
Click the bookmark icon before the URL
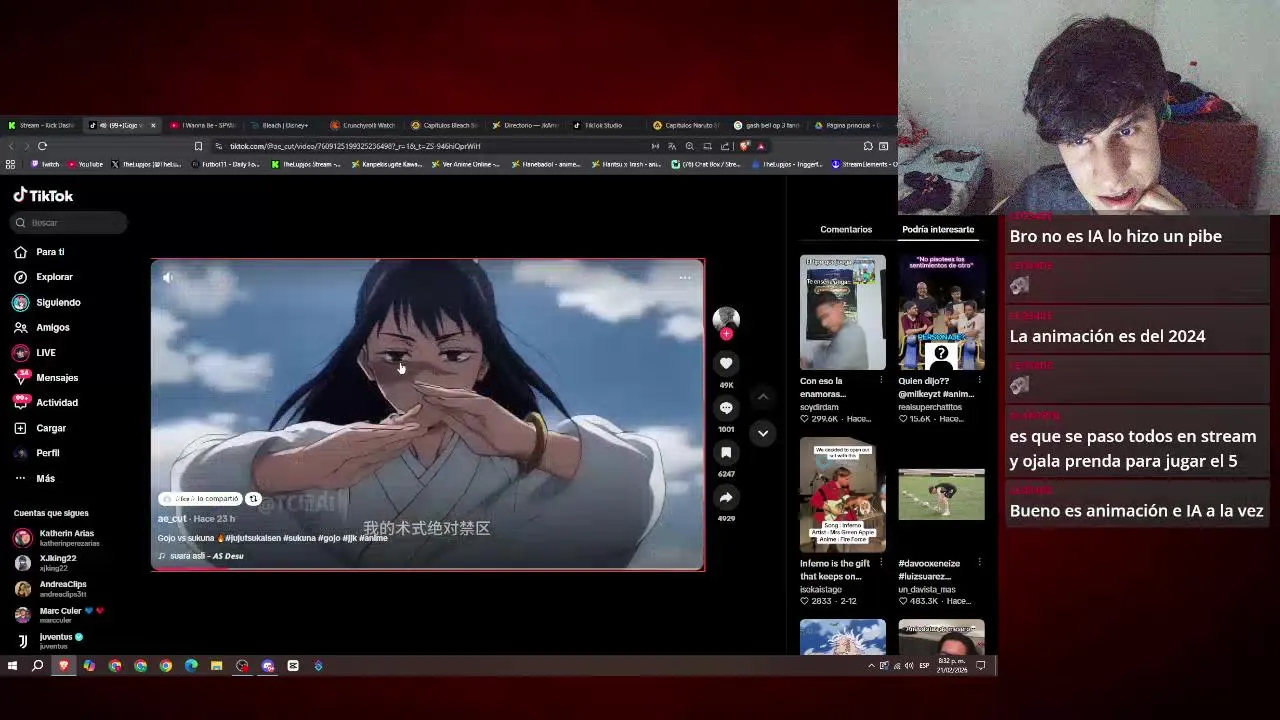pos(198,146)
